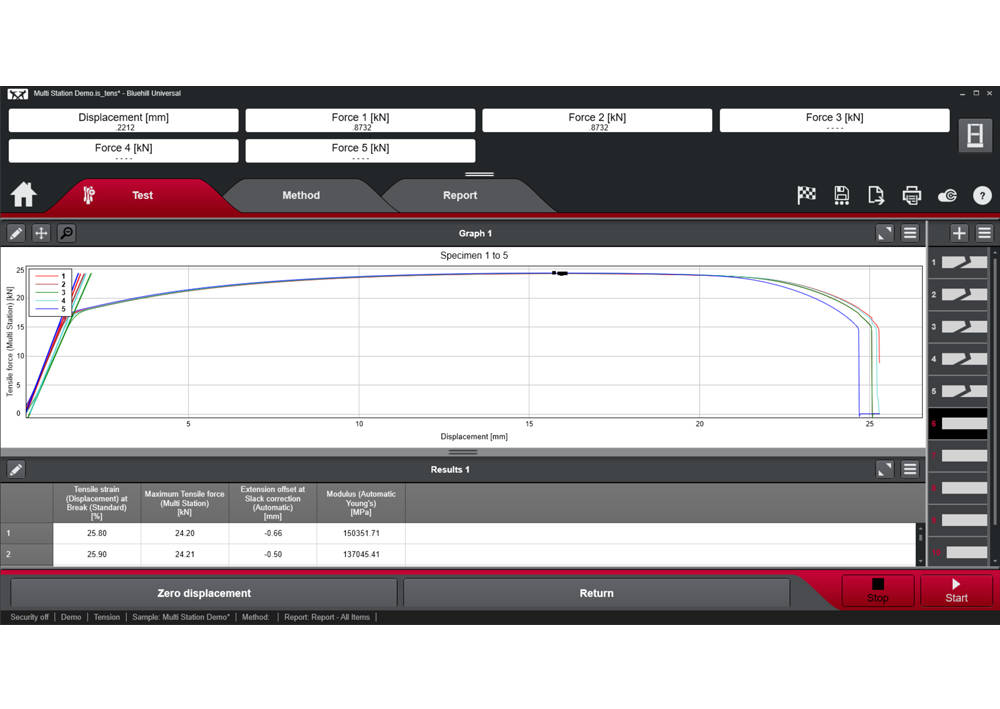Switch to the Report tab
Viewport: 1000px width, 709px height.
tap(460, 195)
